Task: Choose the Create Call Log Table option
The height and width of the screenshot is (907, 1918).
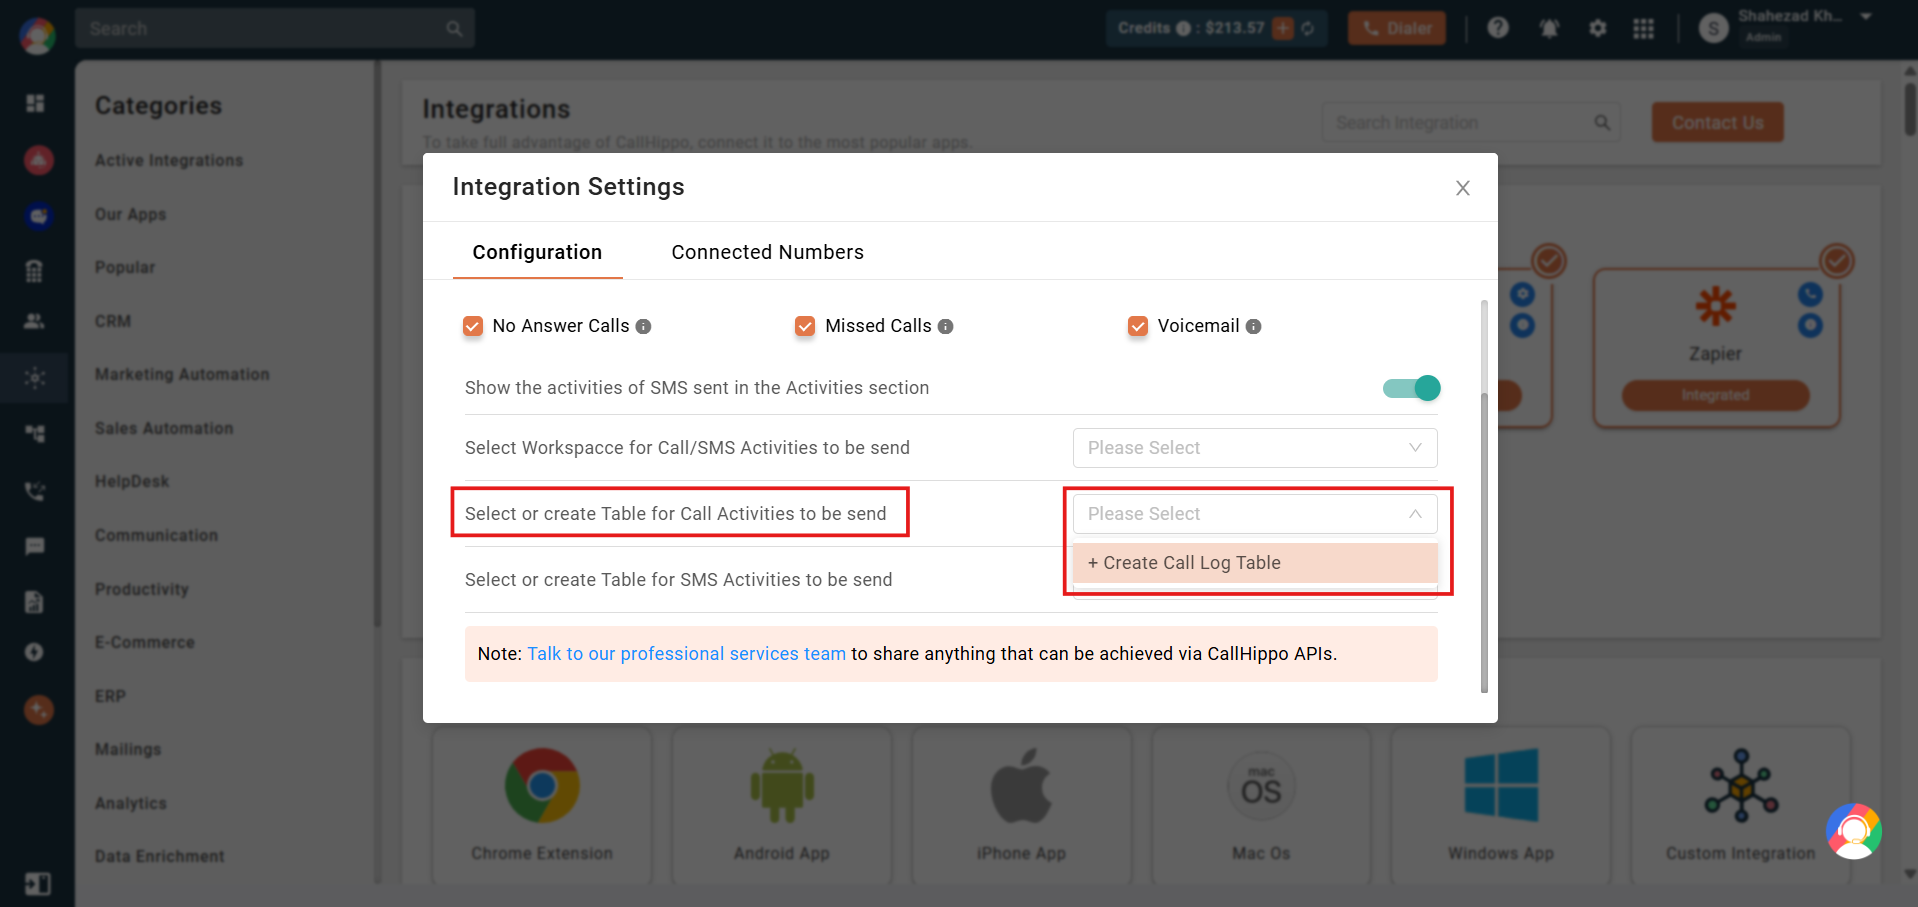Action: pyautogui.click(x=1255, y=563)
